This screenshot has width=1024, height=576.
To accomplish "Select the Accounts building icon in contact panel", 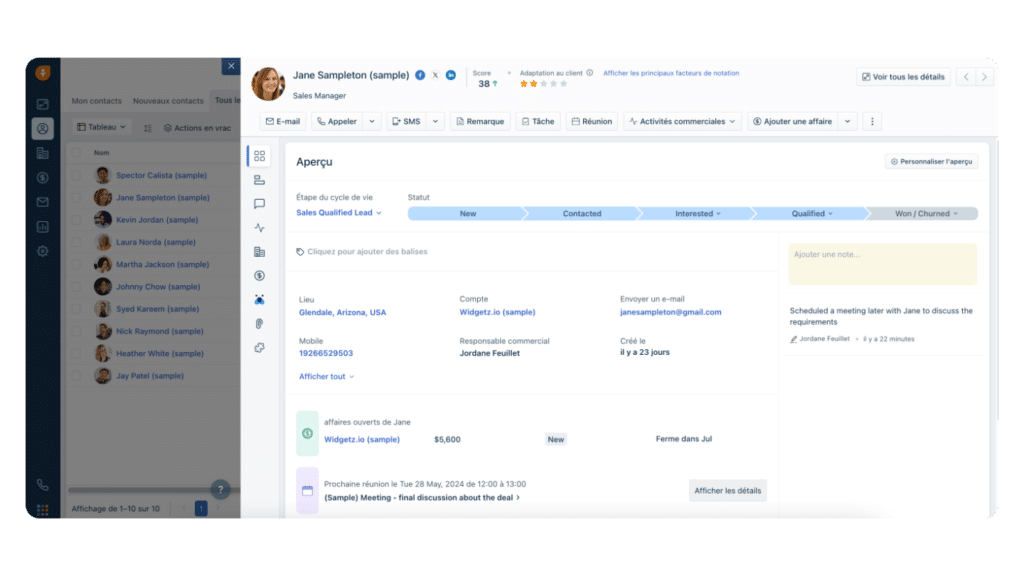I will pos(259,251).
